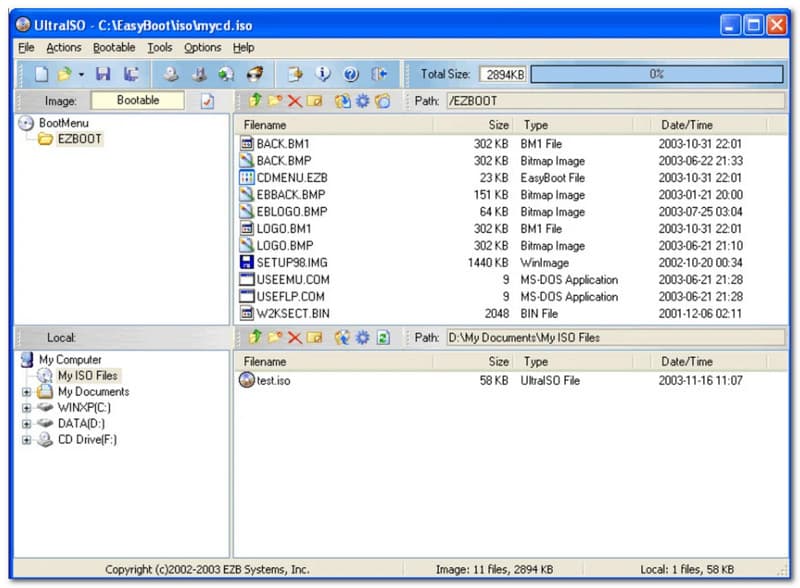Click the info icon in main toolbar
The height and width of the screenshot is (588, 800).
[x=323, y=74]
